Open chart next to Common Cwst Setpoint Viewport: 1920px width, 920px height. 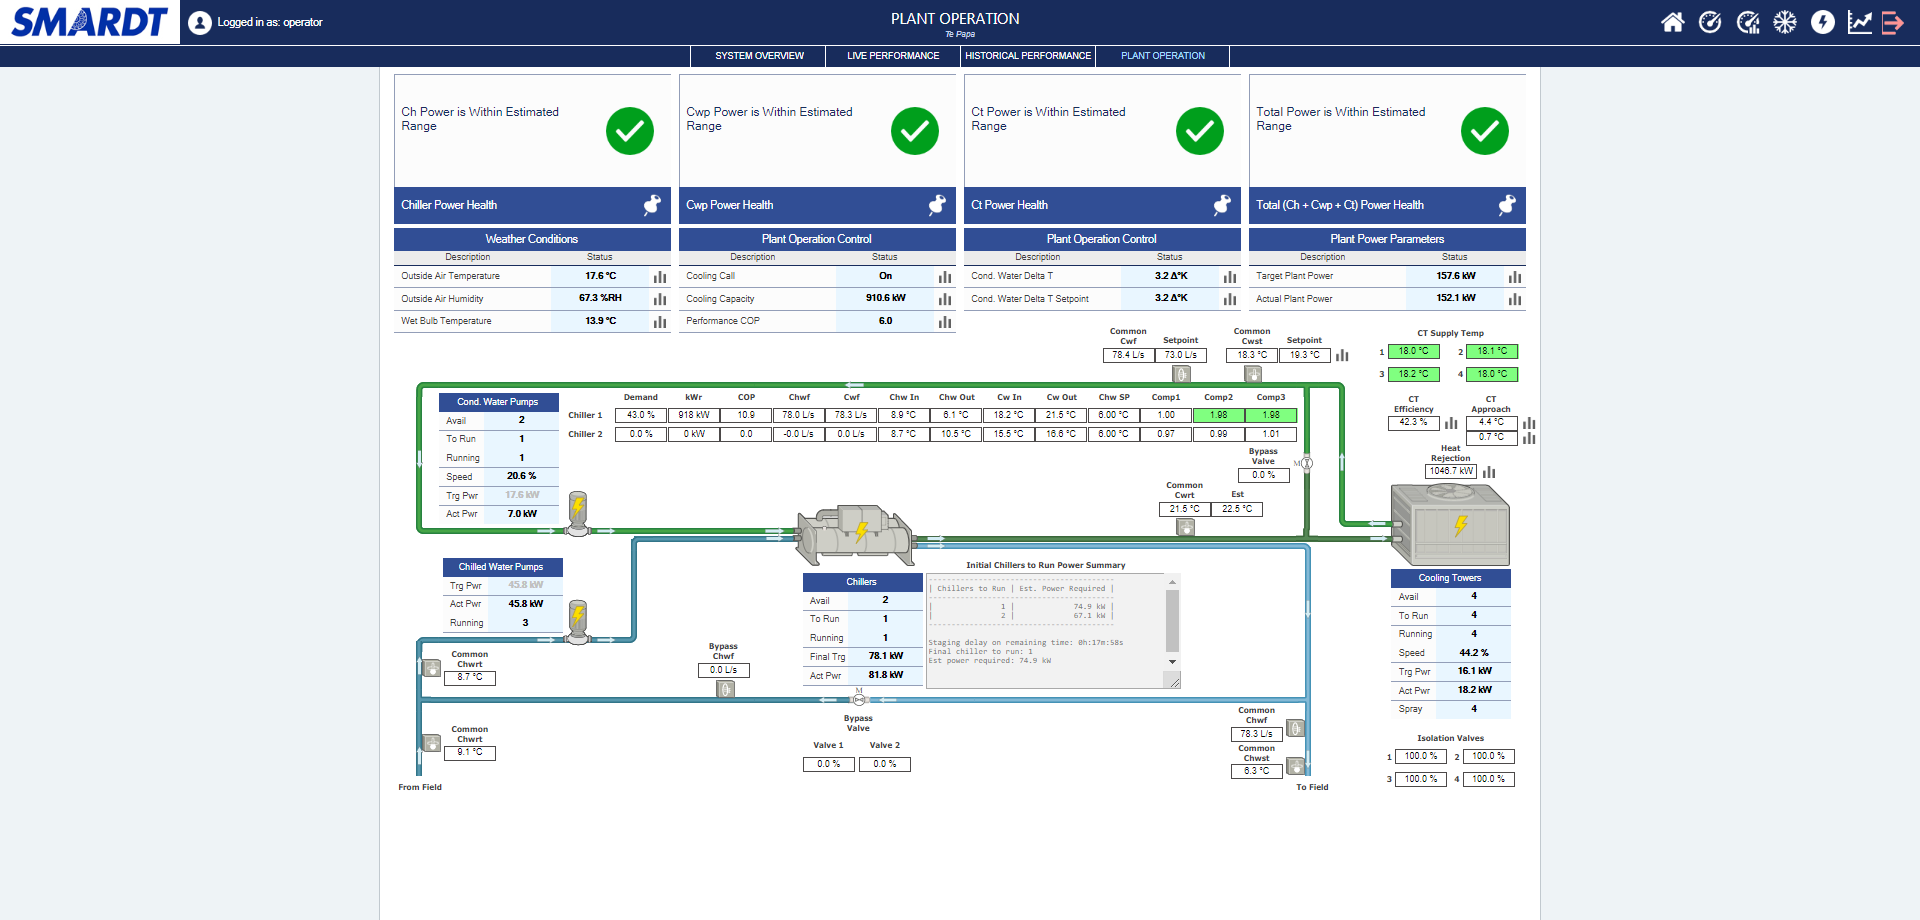1342,356
